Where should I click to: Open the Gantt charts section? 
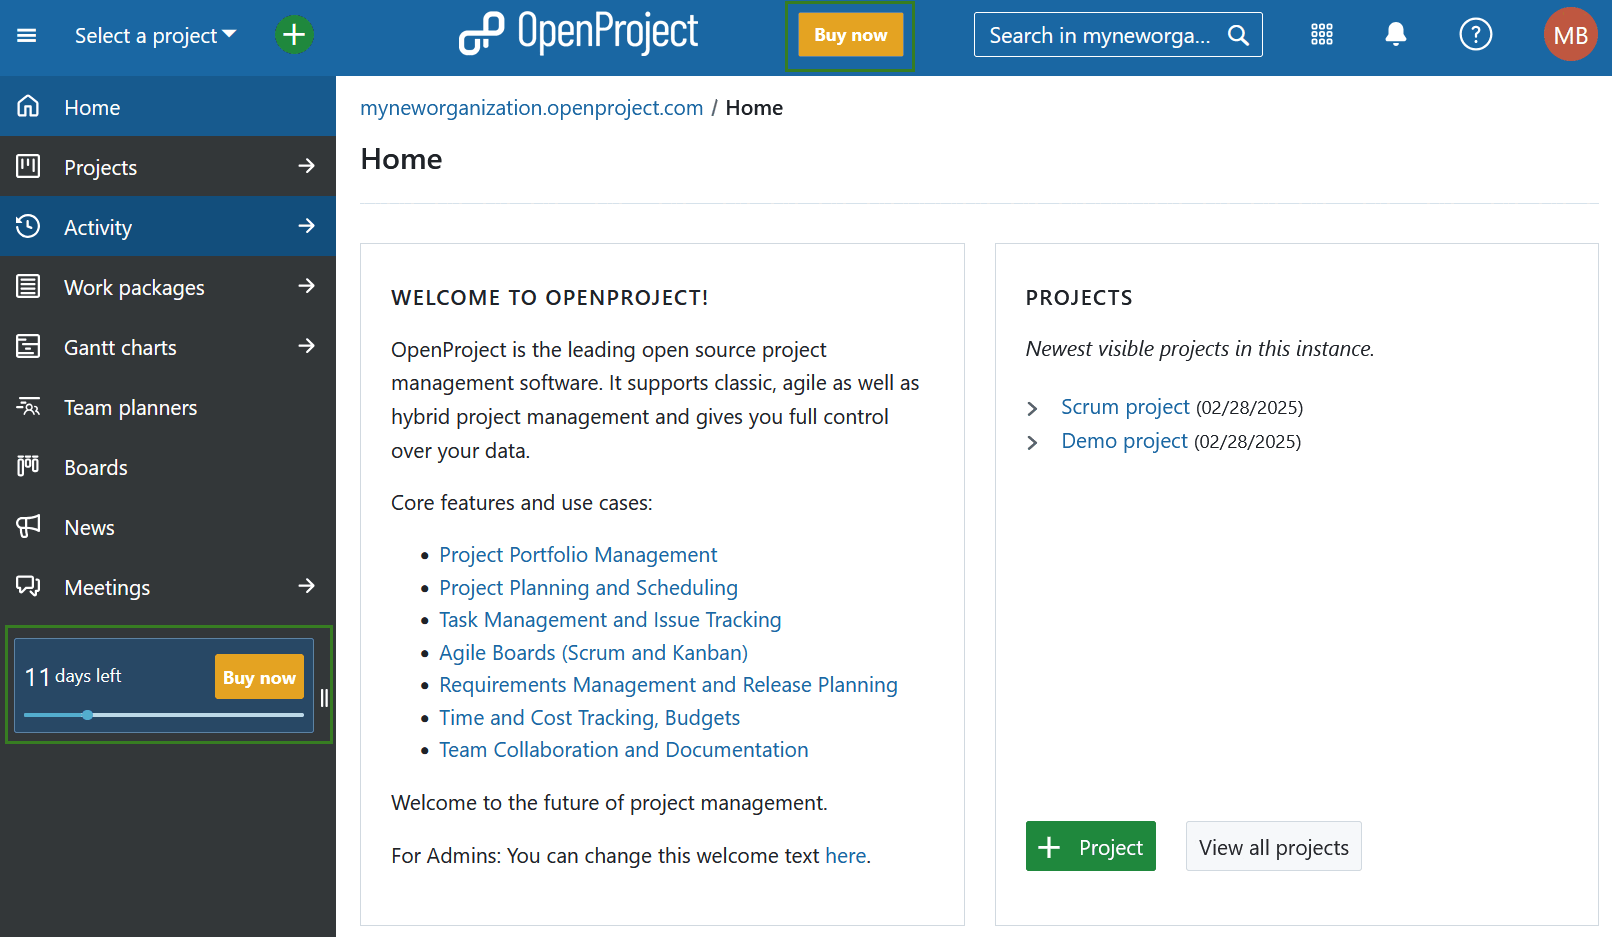click(119, 347)
